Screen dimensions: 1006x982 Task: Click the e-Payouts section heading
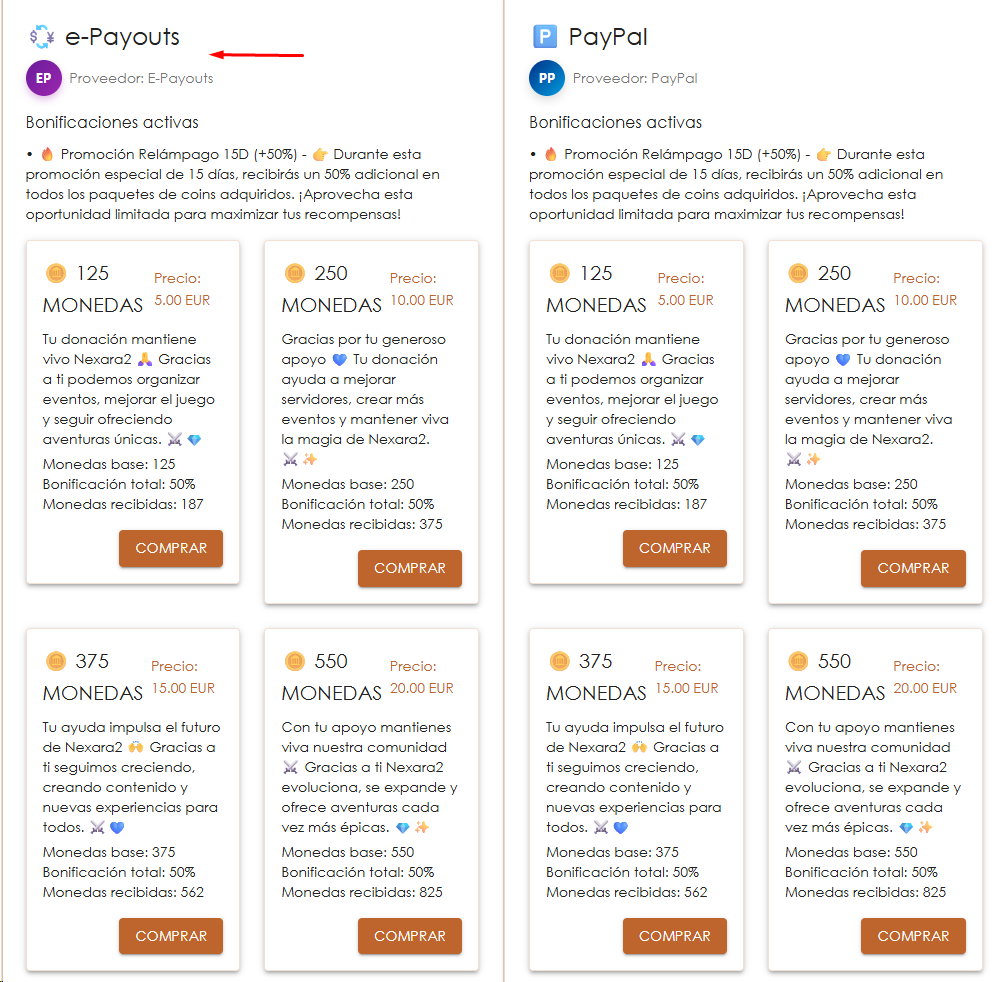tap(122, 38)
